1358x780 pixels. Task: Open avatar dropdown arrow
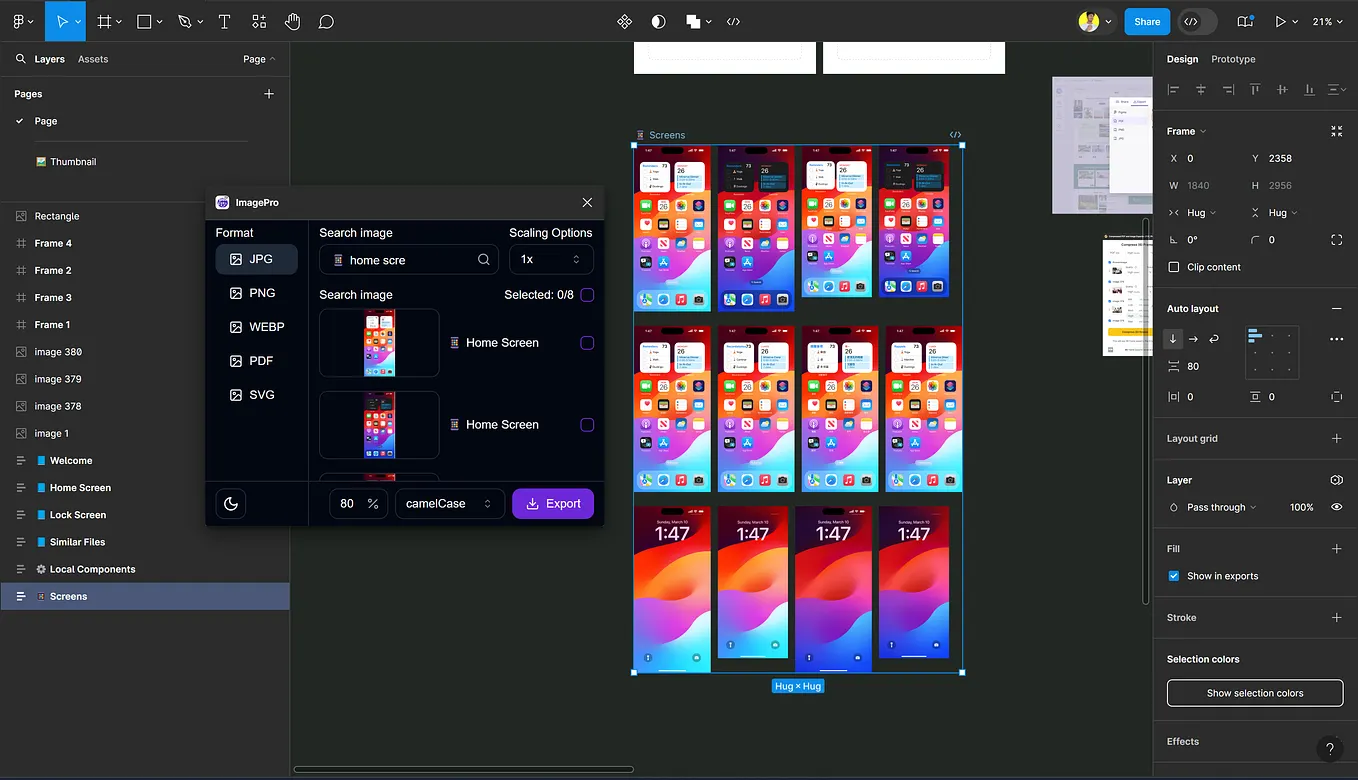[x=1108, y=22]
